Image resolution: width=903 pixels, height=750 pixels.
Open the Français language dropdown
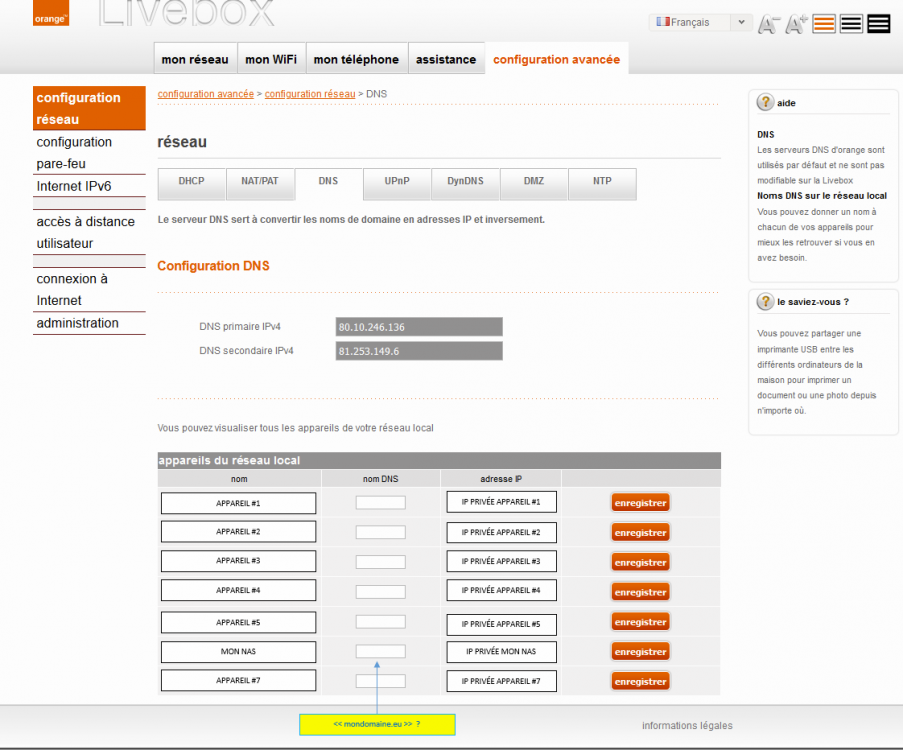click(x=700, y=22)
